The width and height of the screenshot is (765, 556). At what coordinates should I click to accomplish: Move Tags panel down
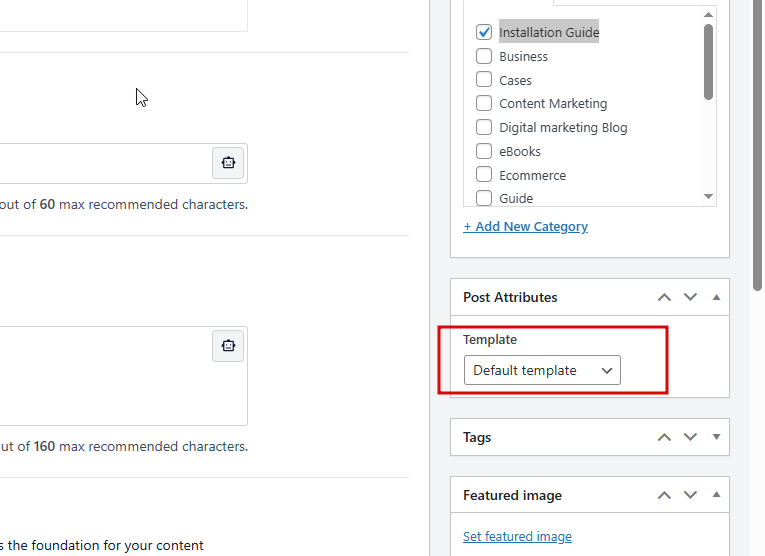pos(690,437)
